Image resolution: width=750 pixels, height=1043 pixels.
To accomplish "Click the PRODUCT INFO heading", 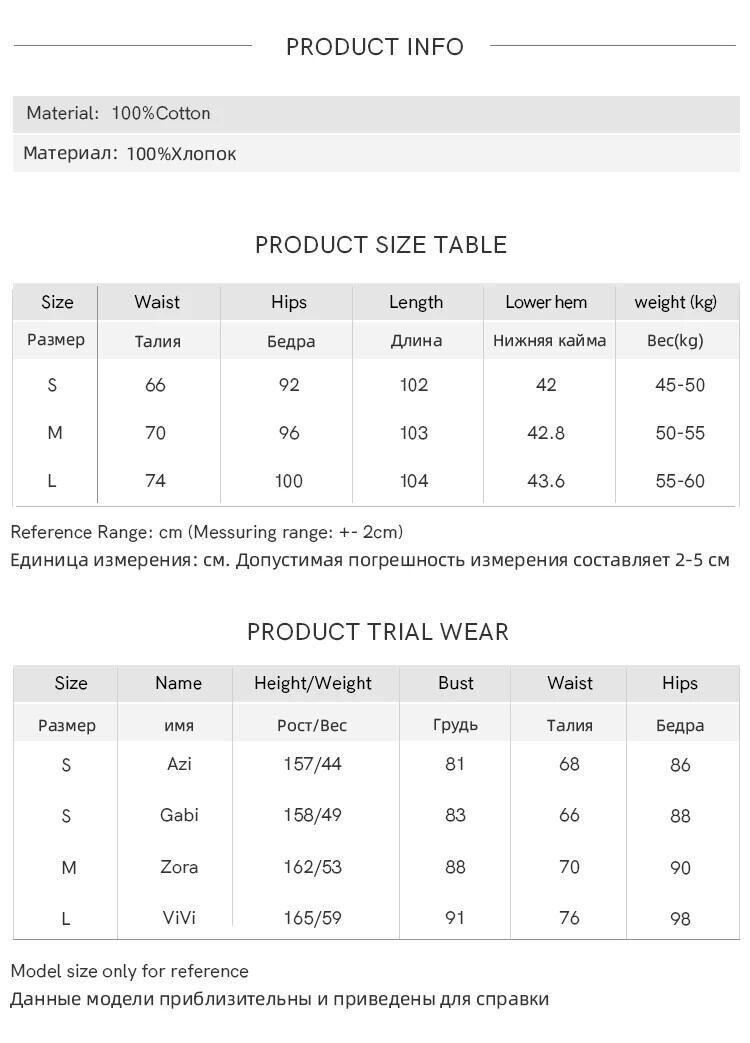I will pyautogui.click(x=375, y=47).
